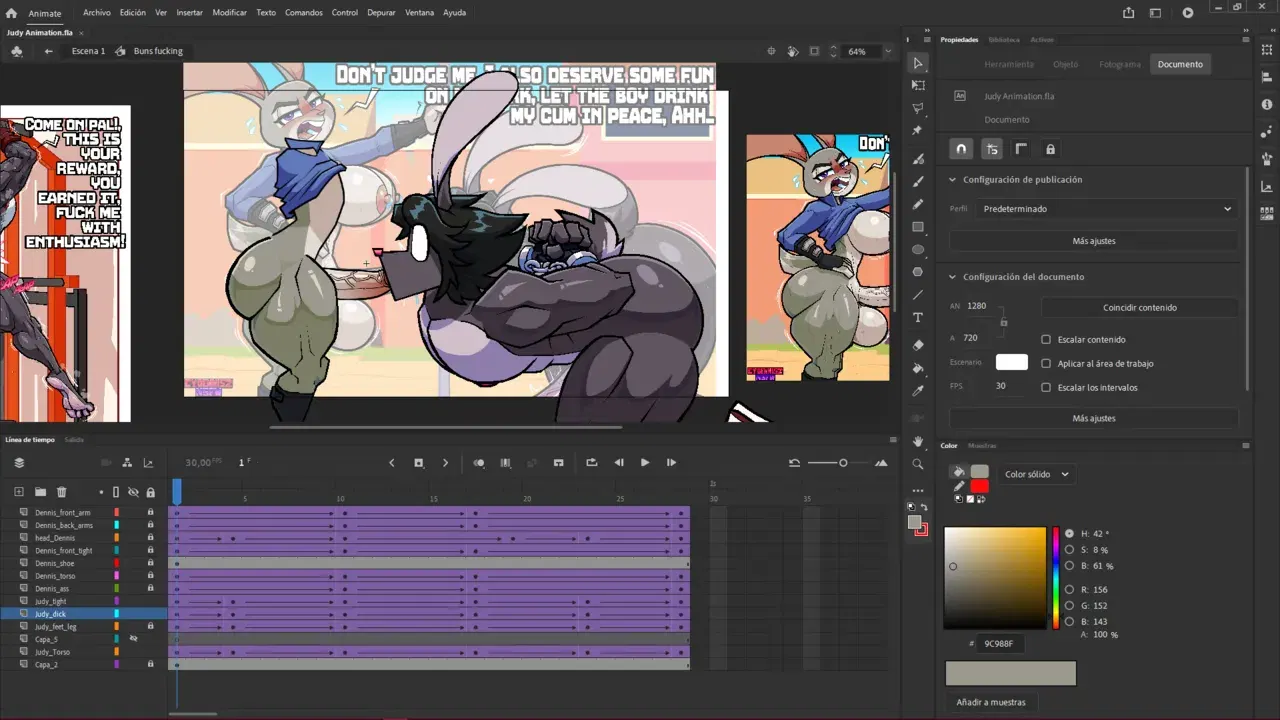
Task: Delete the selected layer with trash icon
Action: pos(61,492)
